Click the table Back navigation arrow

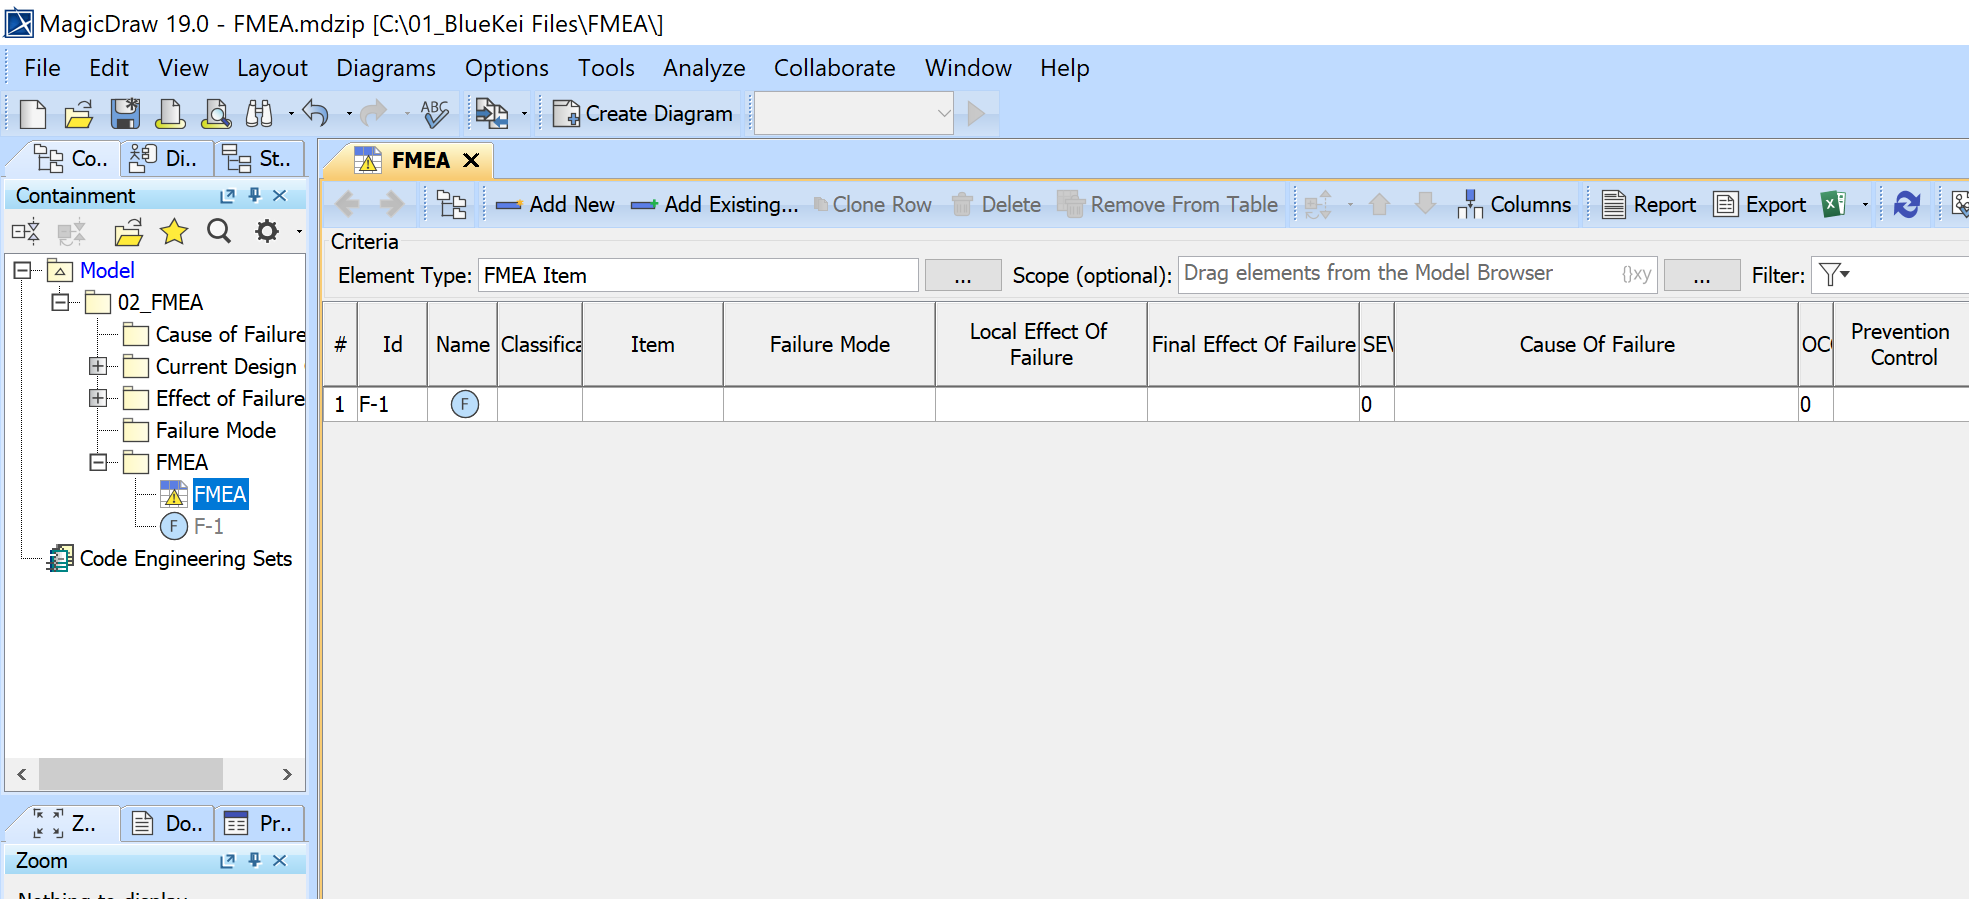(347, 204)
